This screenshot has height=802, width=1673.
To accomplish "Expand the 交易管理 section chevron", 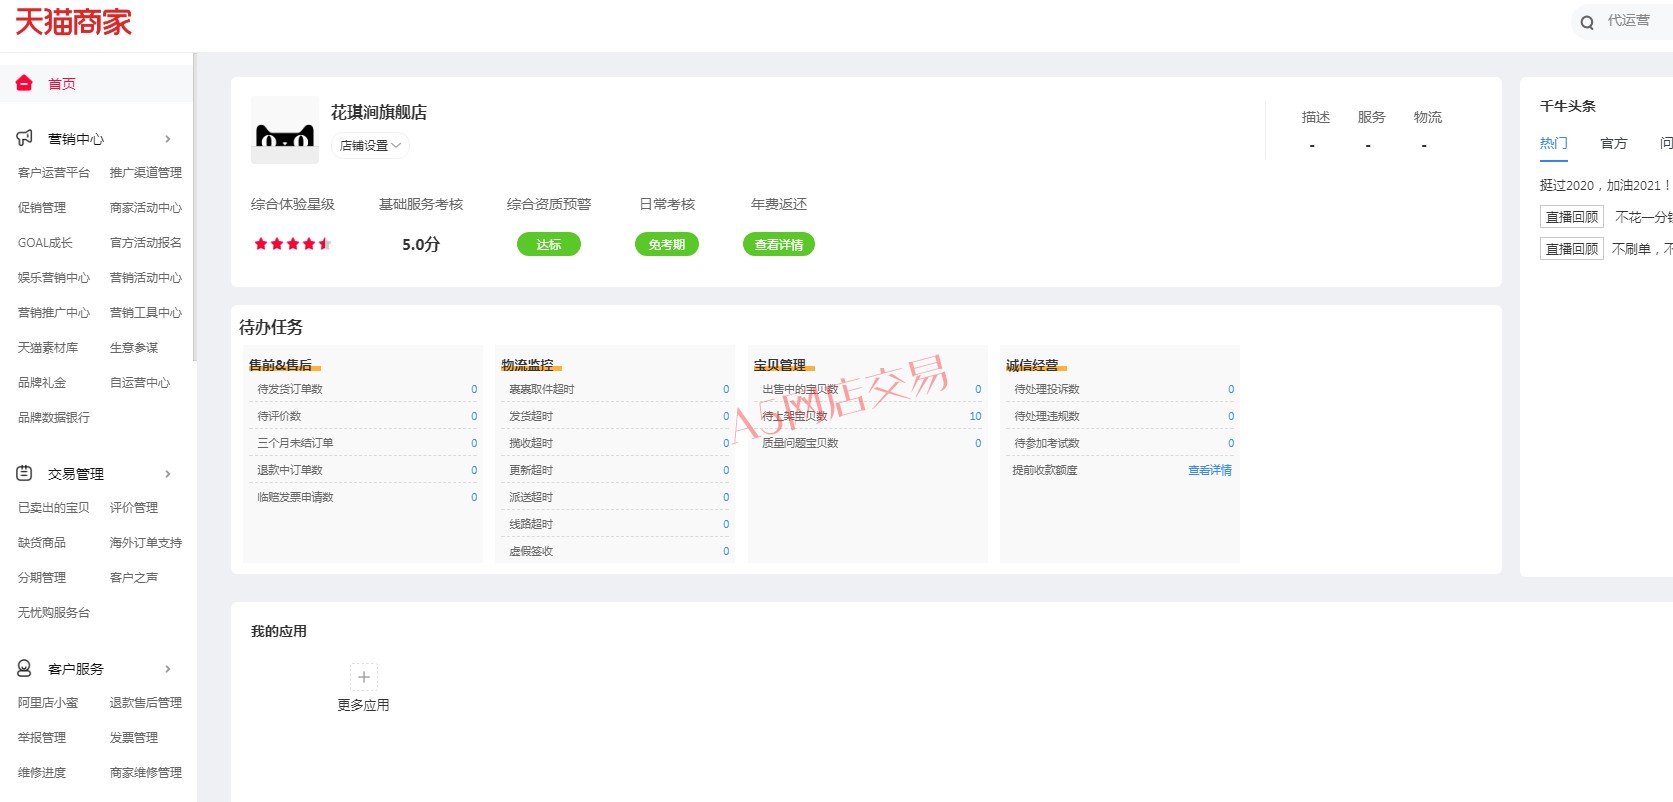I will click(x=168, y=474).
